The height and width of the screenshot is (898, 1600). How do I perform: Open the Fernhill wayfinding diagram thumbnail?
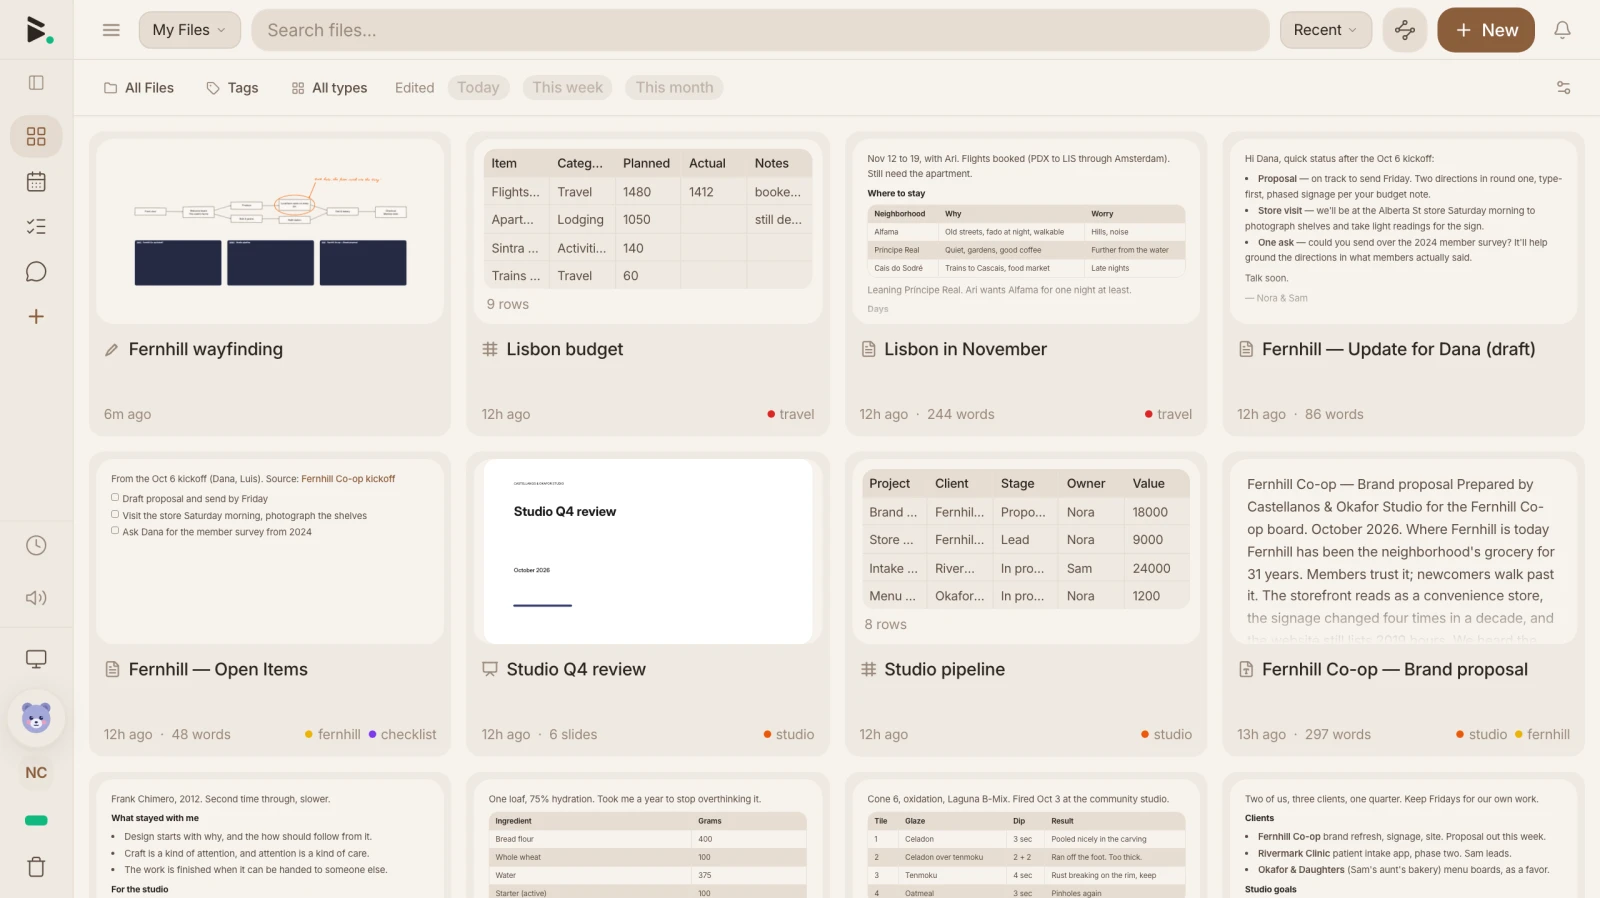tap(270, 231)
